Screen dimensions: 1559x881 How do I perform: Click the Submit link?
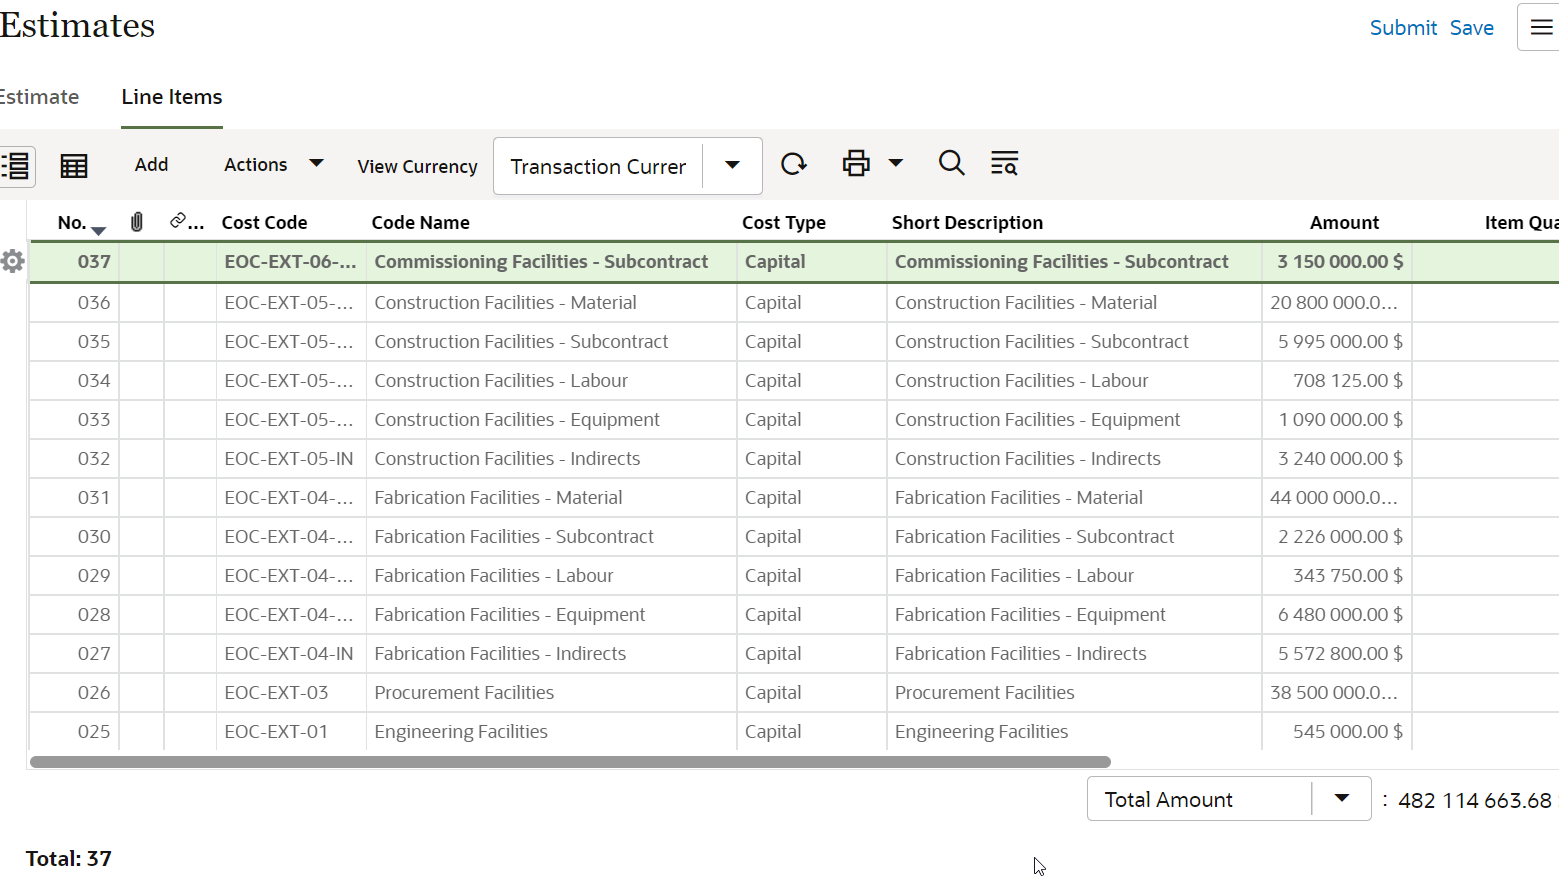pos(1403,28)
